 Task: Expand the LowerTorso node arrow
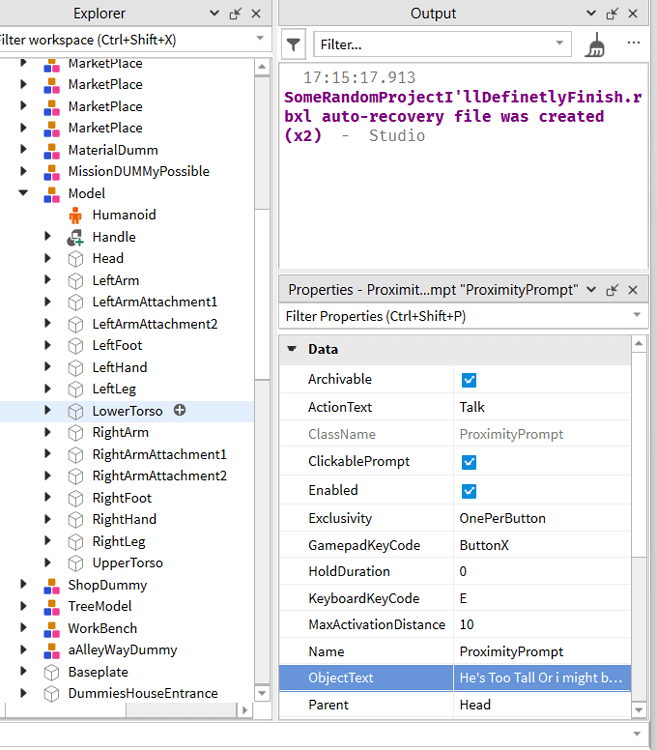(x=47, y=410)
